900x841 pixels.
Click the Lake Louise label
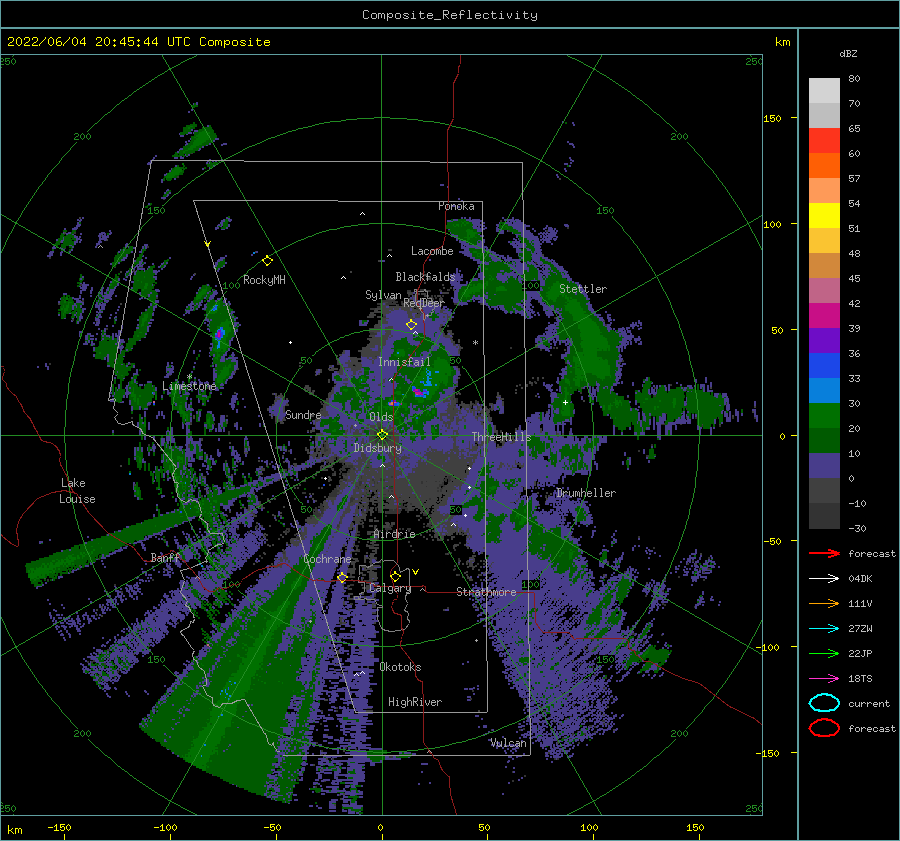[x=78, y=491]
